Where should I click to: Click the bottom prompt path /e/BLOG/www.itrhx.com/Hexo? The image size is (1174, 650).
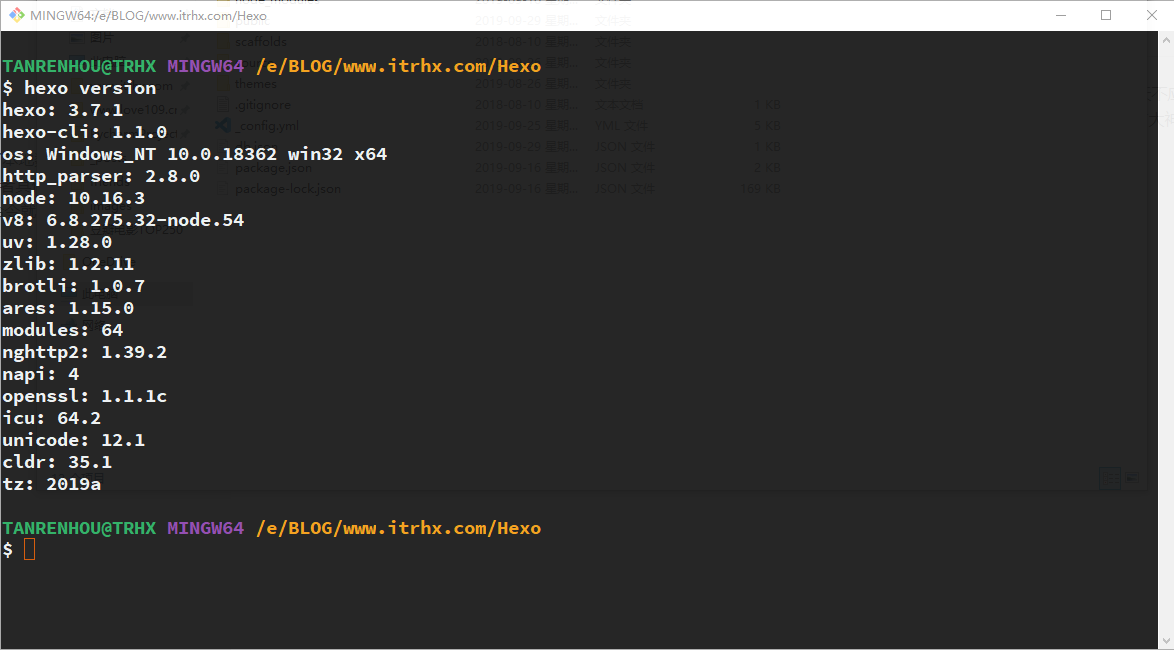click(398, 529)
